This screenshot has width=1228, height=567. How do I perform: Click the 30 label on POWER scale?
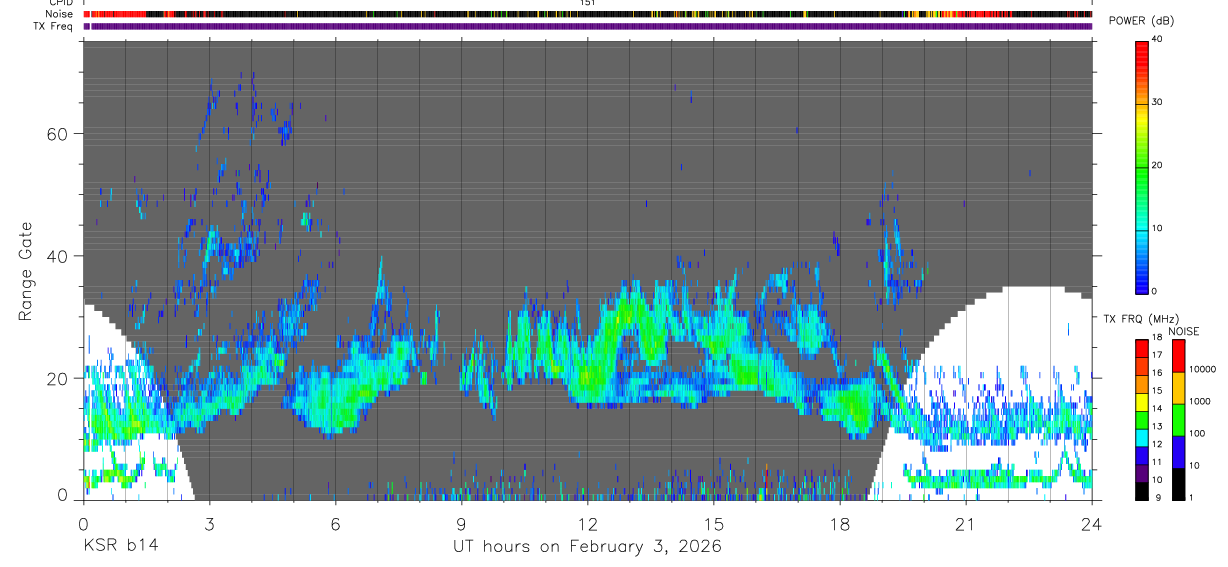pyautogui.click(x=1156, y=103)
